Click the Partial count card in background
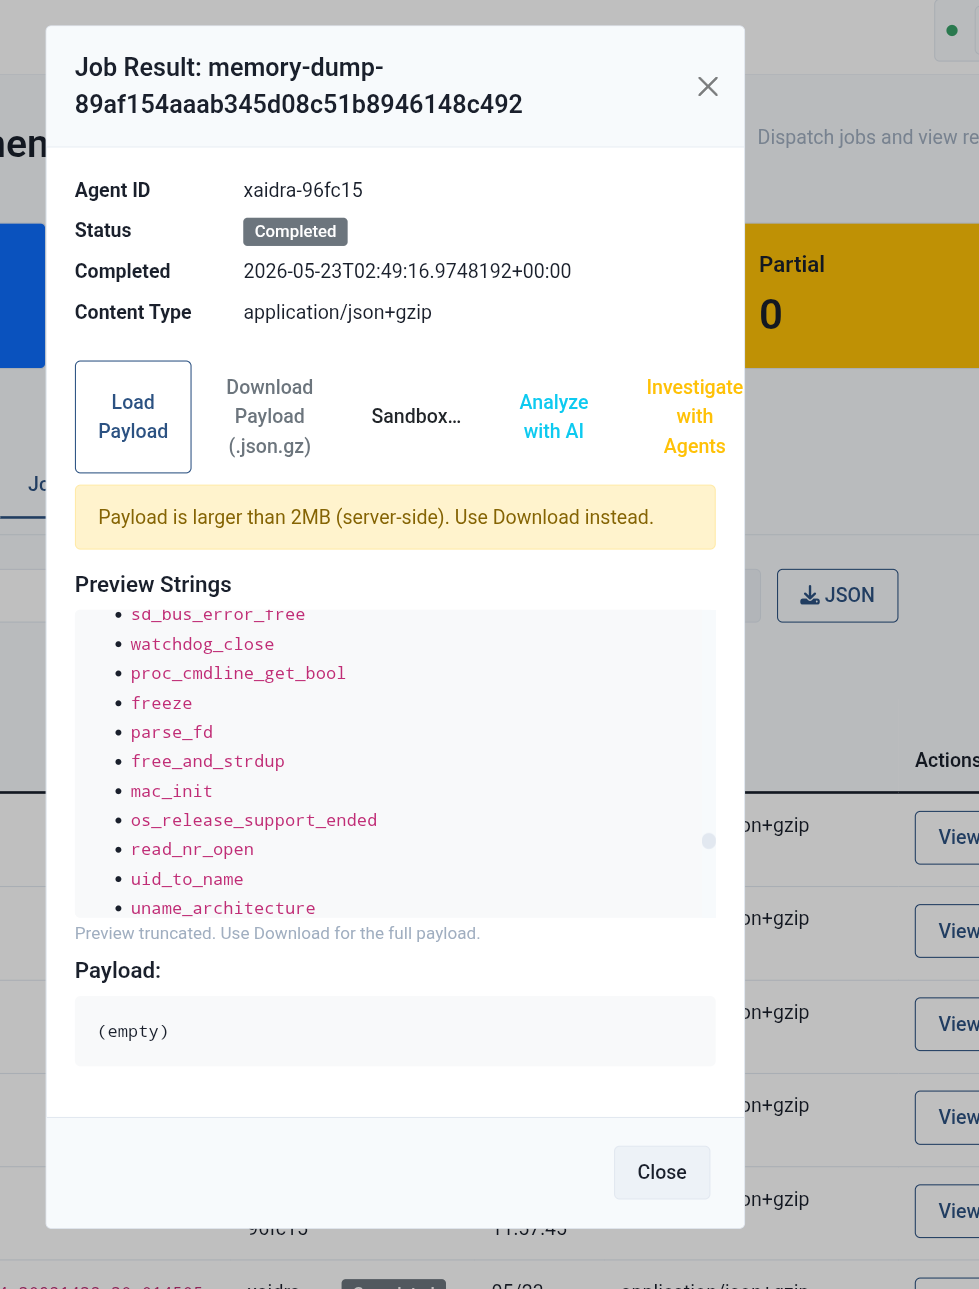 tap(862, 295)
